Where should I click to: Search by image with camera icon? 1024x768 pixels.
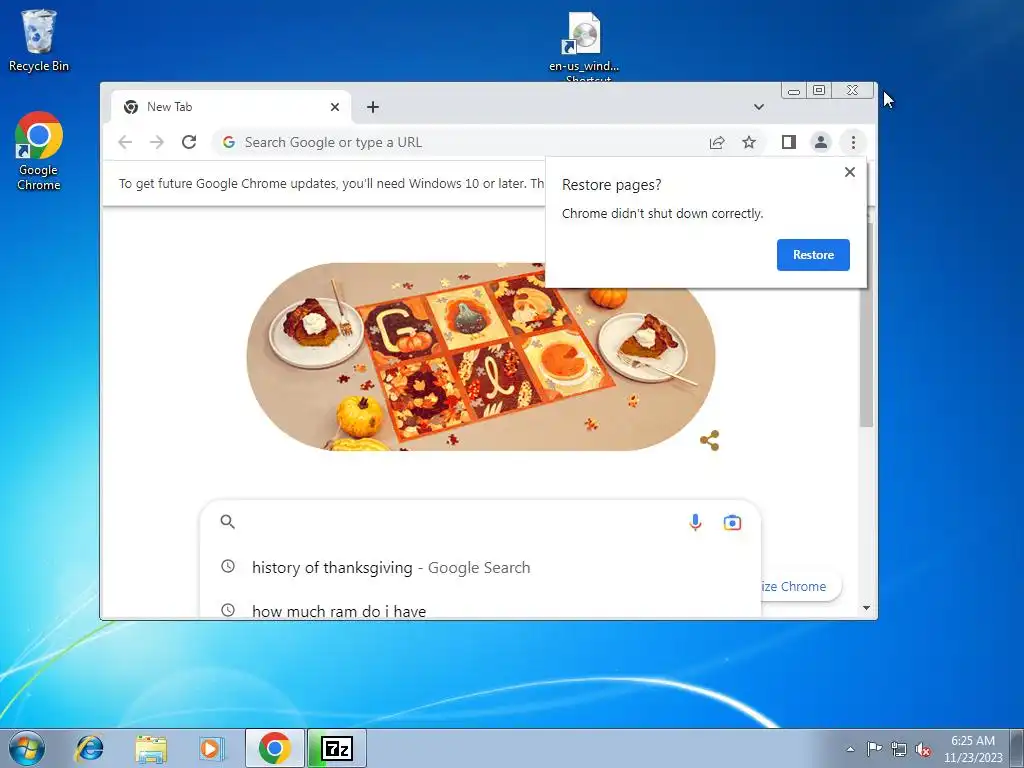732,522
